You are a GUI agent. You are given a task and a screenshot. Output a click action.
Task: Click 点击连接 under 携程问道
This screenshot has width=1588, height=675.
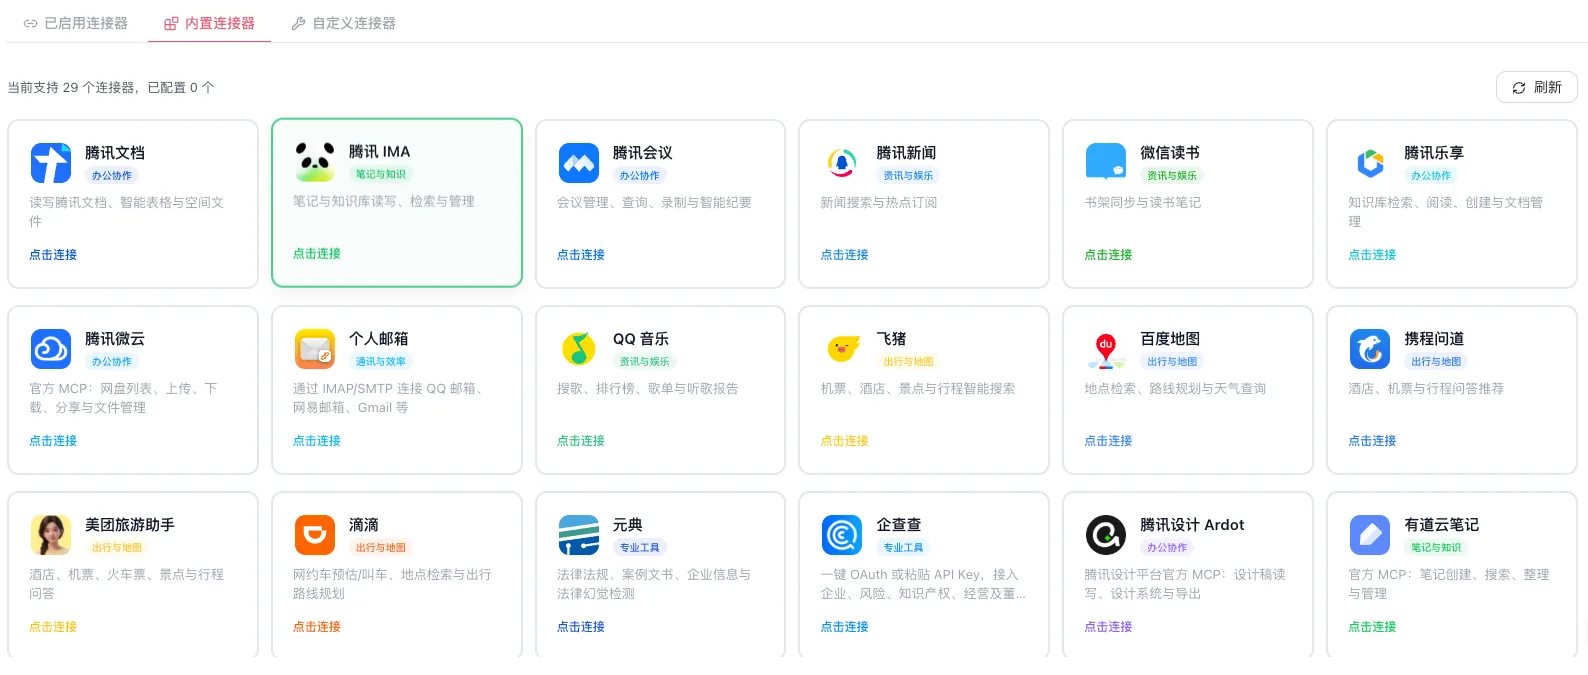1373,441
